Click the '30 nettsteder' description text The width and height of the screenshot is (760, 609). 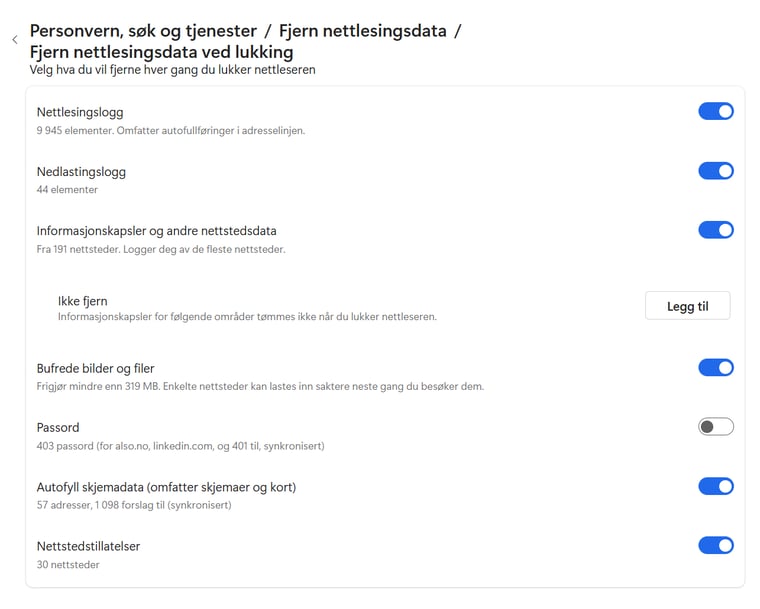tap(68, 564)
